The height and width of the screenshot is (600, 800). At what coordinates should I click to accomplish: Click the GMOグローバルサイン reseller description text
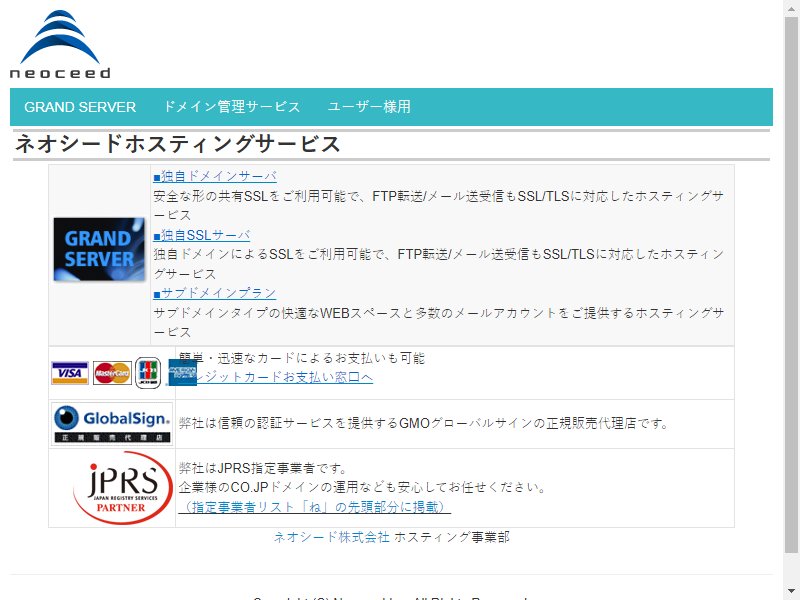pyautogui.click(x=423, y=423)
